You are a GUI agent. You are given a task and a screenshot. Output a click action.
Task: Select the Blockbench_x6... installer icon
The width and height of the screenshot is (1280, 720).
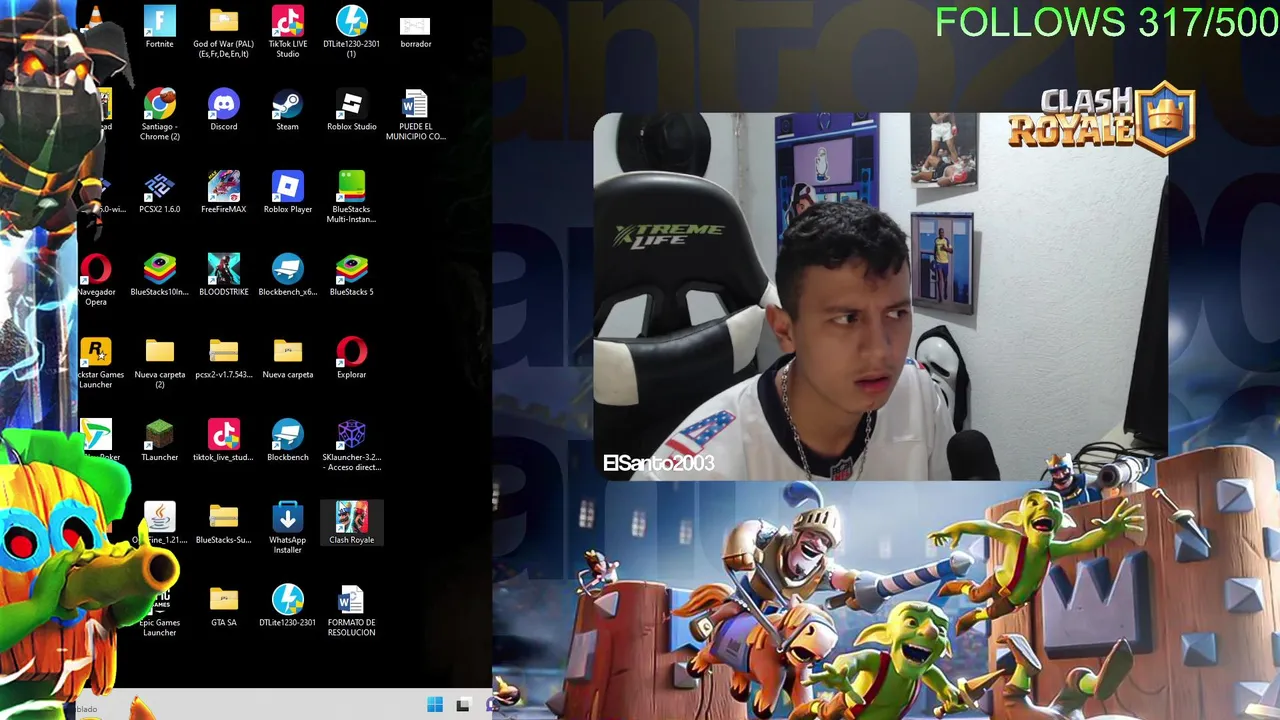click(x=288, y=276)
